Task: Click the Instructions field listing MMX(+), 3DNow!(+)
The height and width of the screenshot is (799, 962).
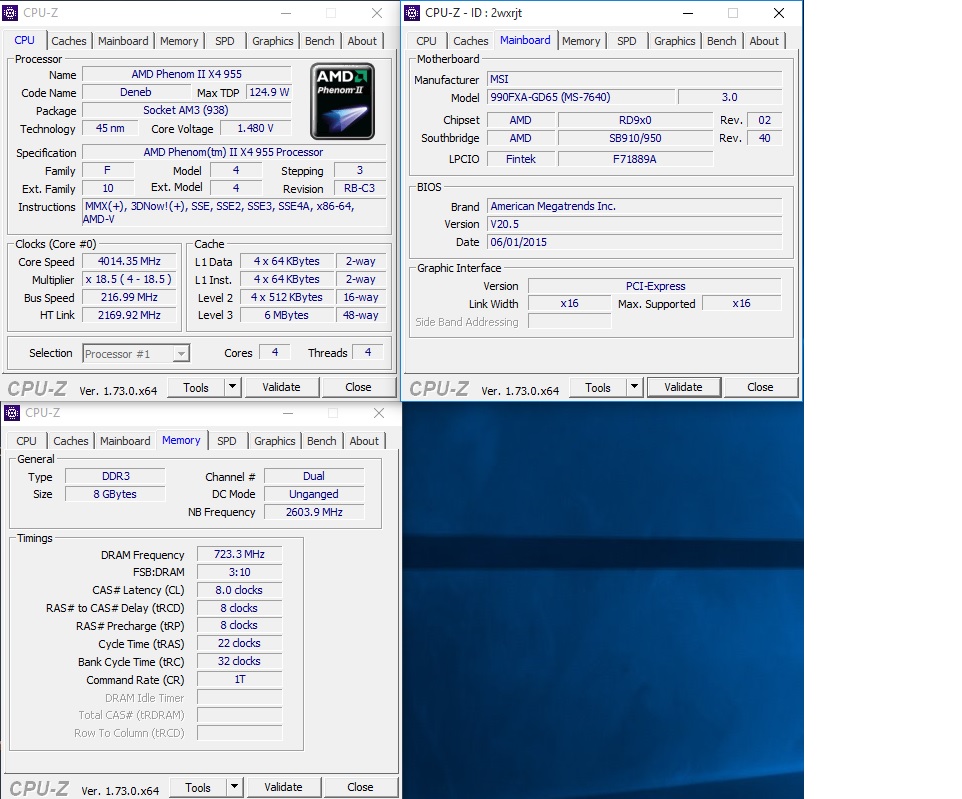Action: 234,213
